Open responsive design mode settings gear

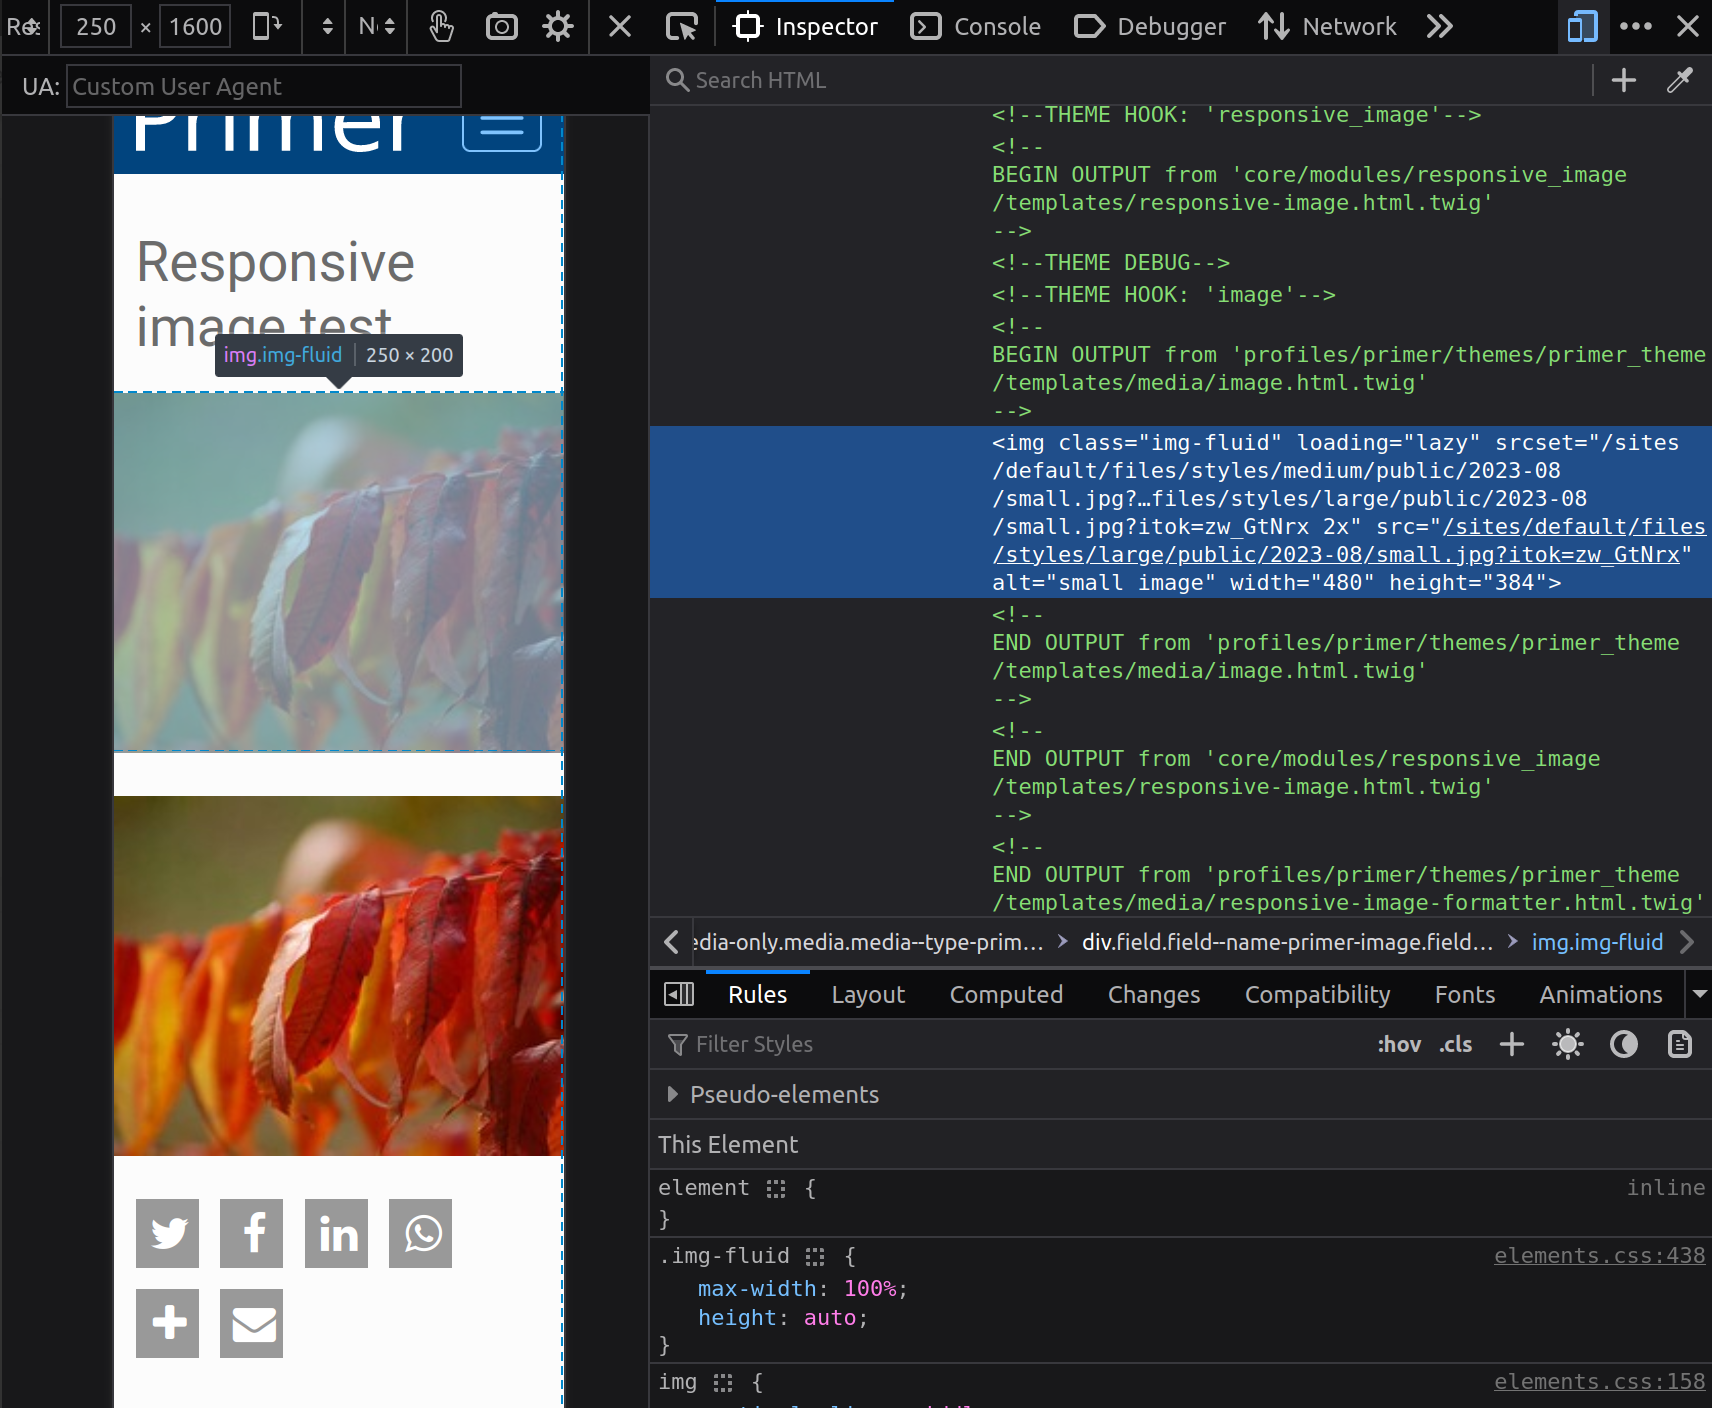point(557,27)
